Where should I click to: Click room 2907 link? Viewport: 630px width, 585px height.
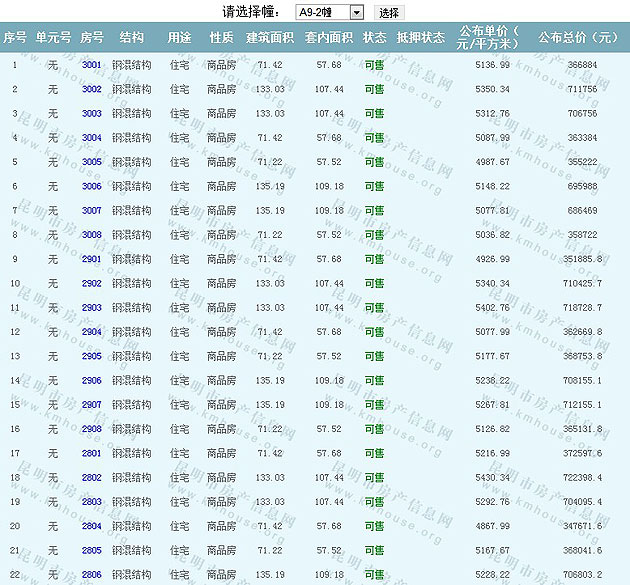click(x=92, y=405)
